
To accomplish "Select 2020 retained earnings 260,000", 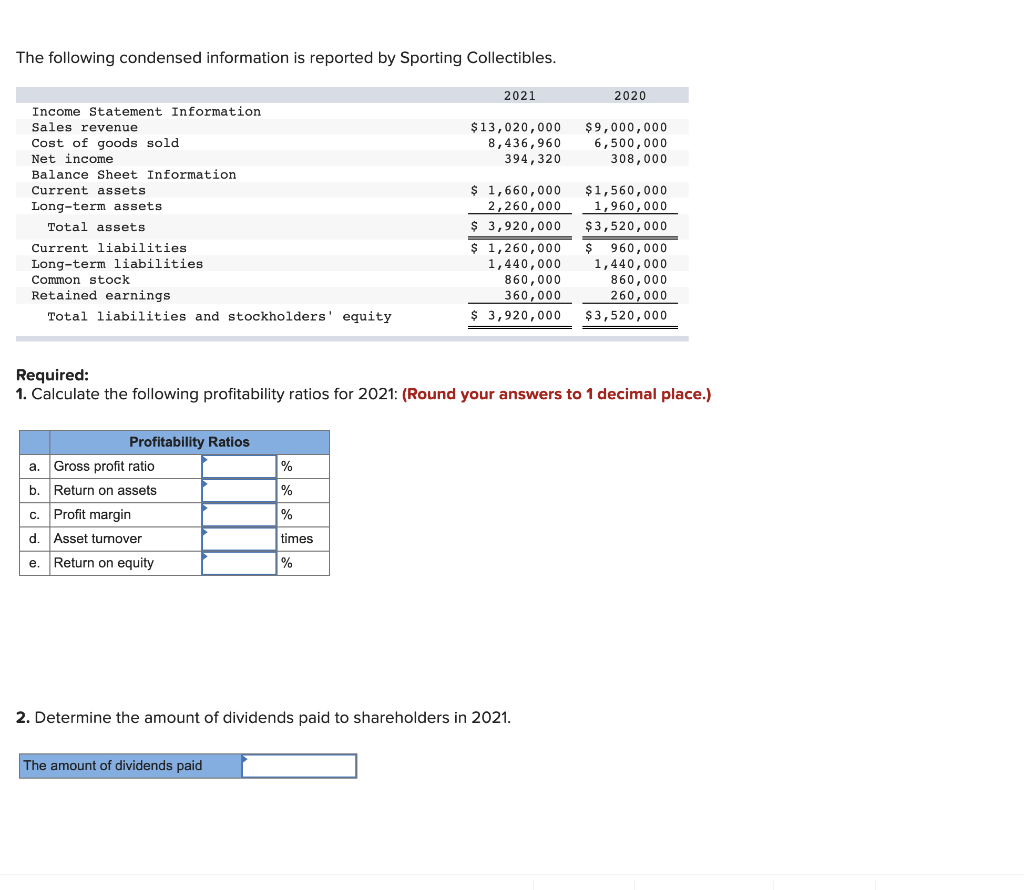I will tap(639, 295).
